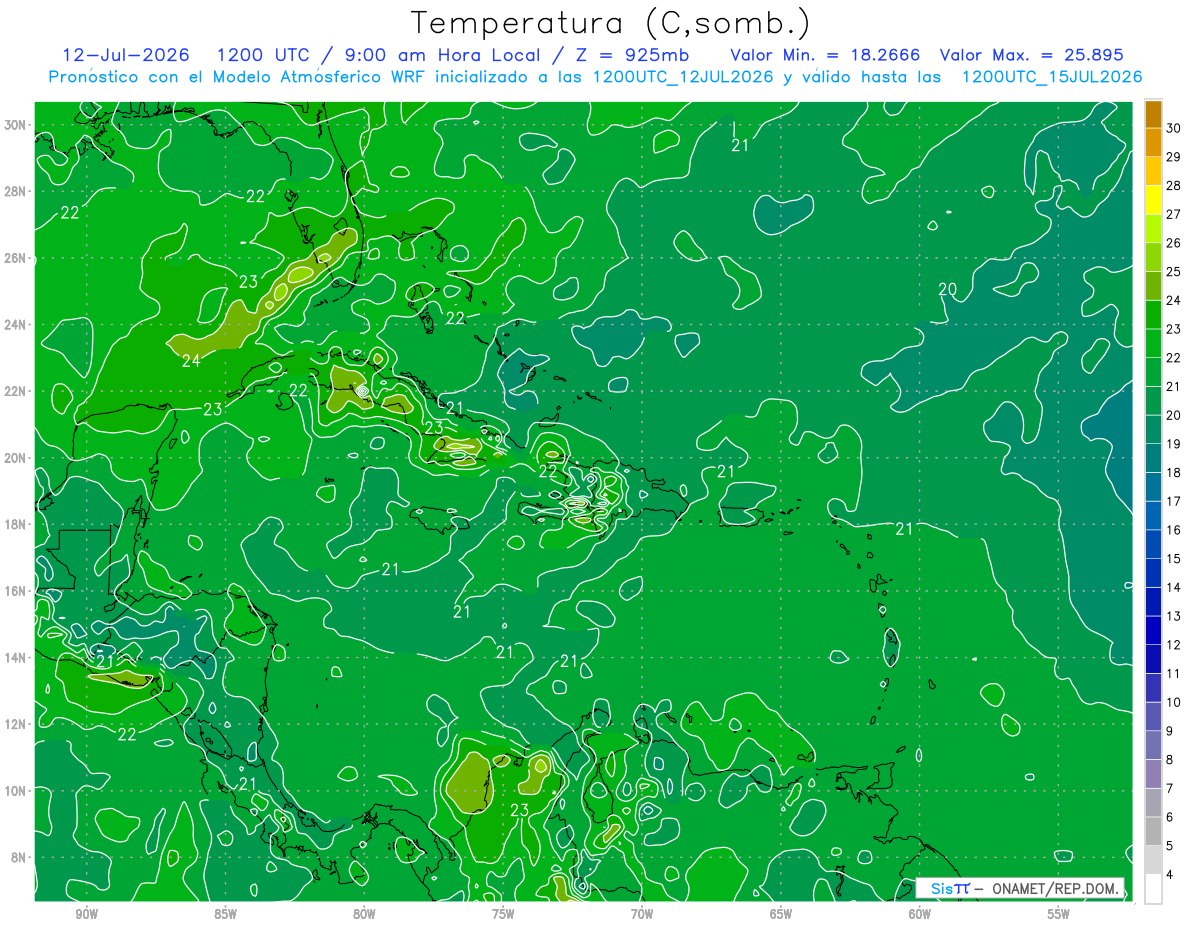This screenshot has width=1200, height=927.
Task: Click the "55W" longitude axis label
Action: click(x=1059, y=913)
